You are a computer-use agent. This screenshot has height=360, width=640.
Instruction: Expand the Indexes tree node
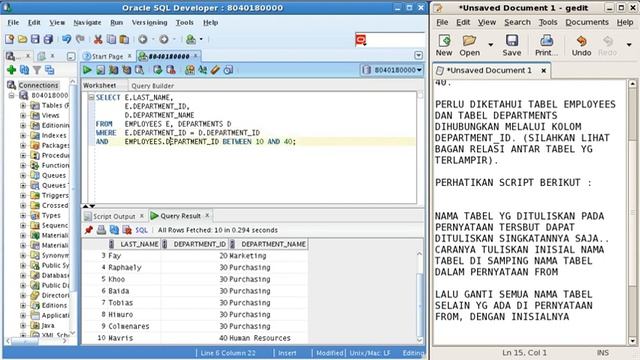[x=23, y=136]
